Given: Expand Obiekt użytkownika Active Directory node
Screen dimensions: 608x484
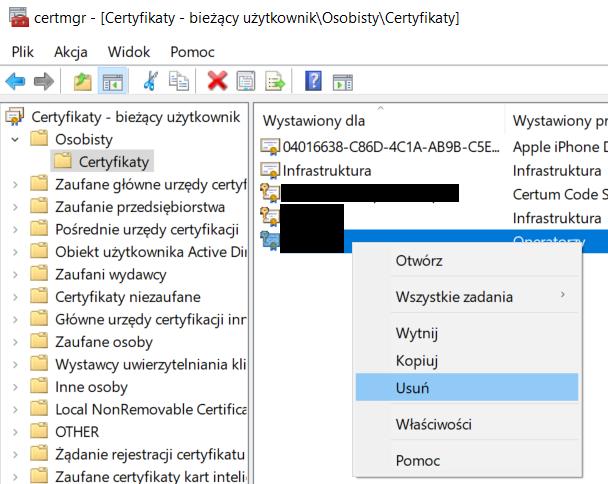Looking at the screenshot, I should coord(15,252).
